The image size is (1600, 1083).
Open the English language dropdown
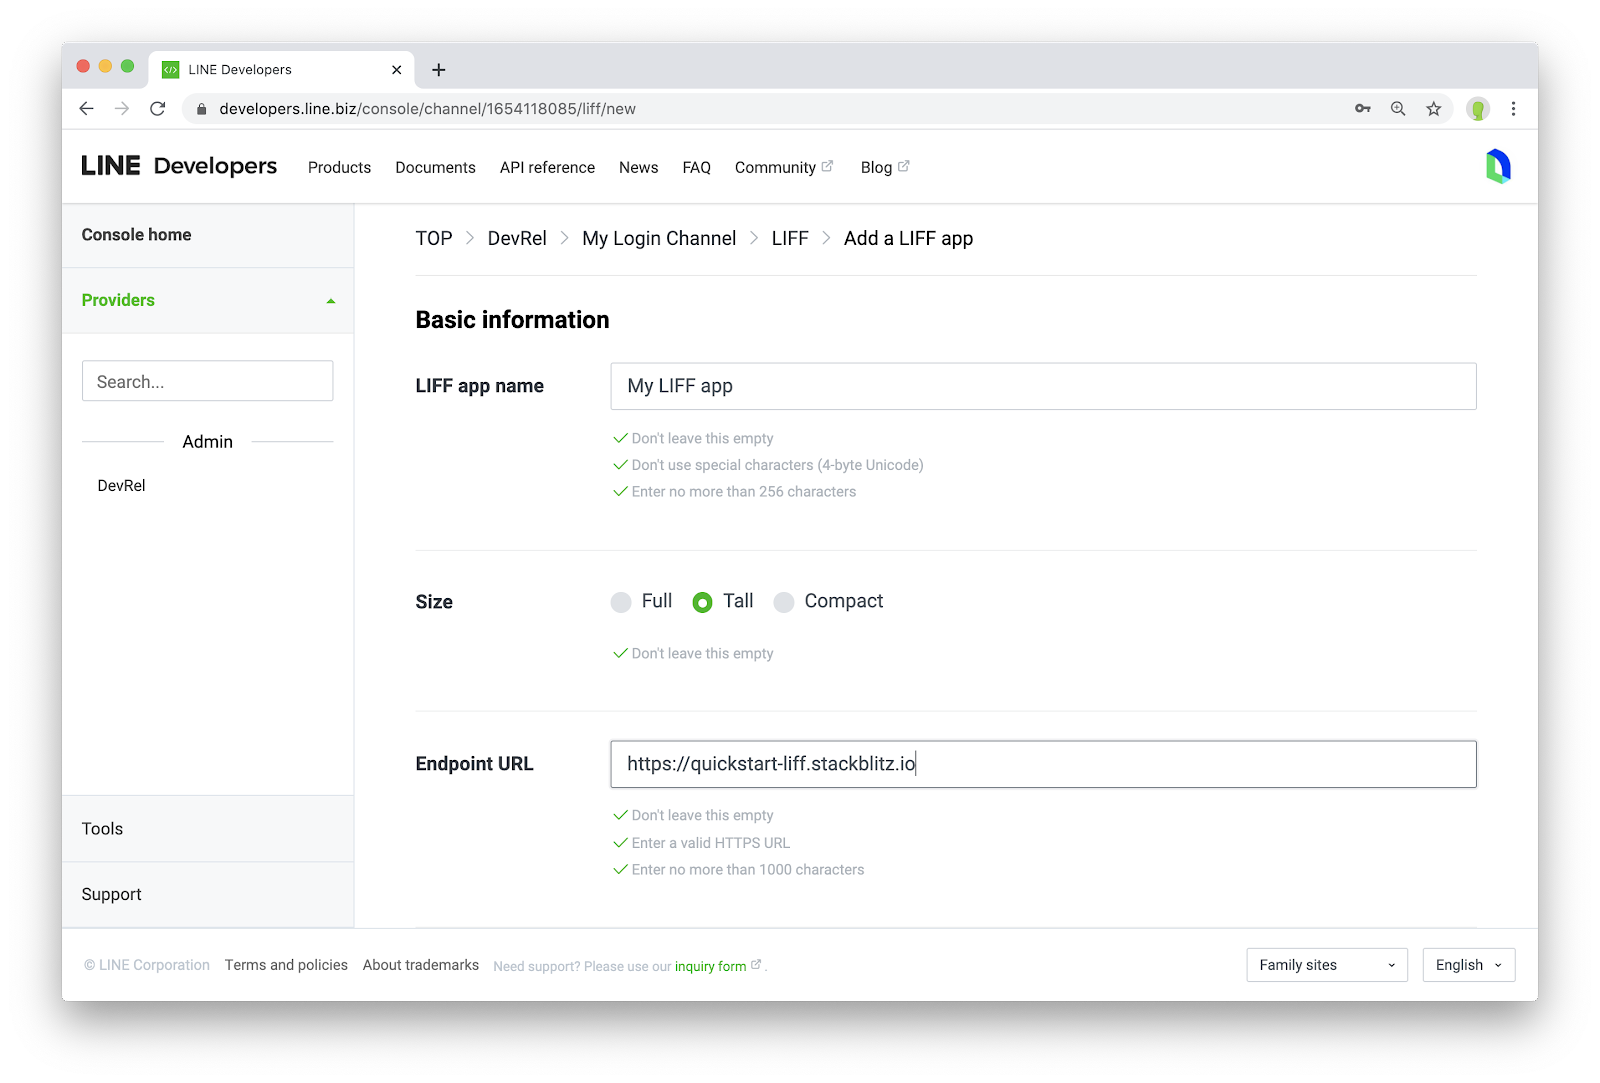tap(1469, 965)
